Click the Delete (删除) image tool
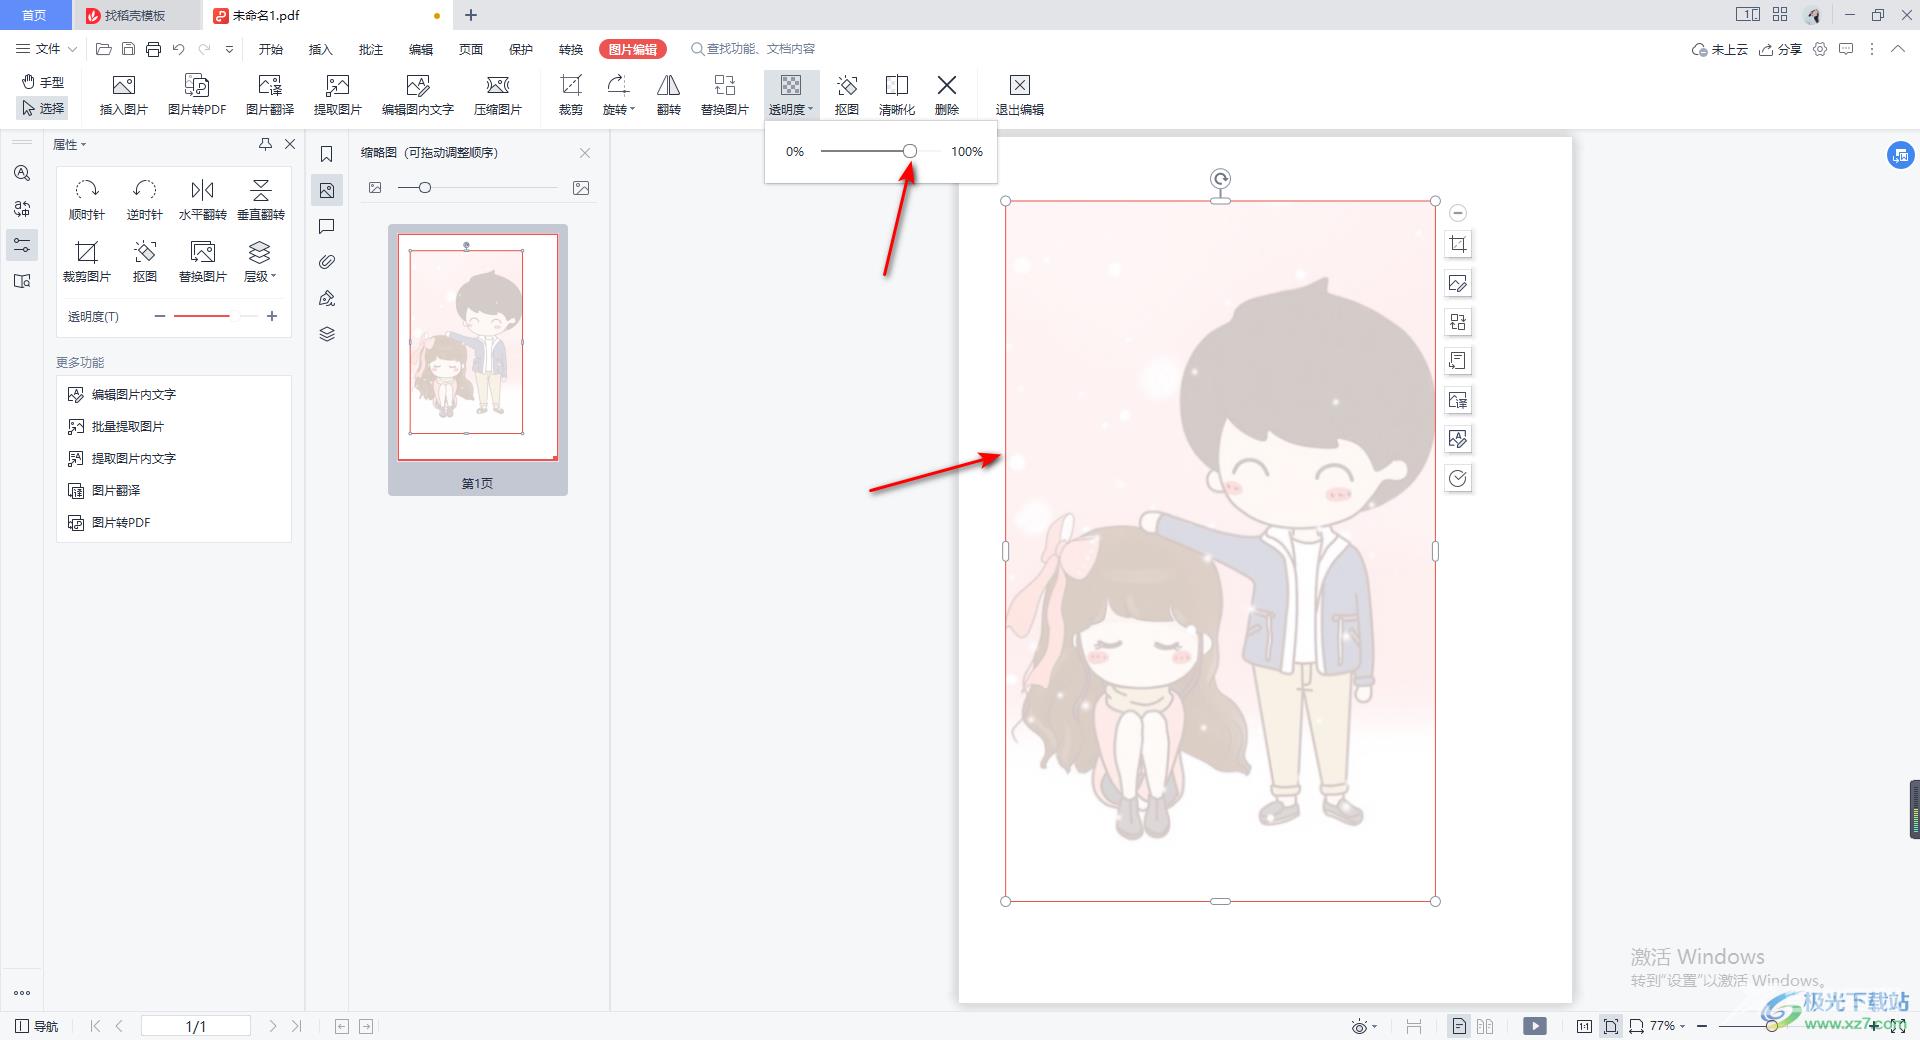 pyautogui.click(x=947, y=95)
